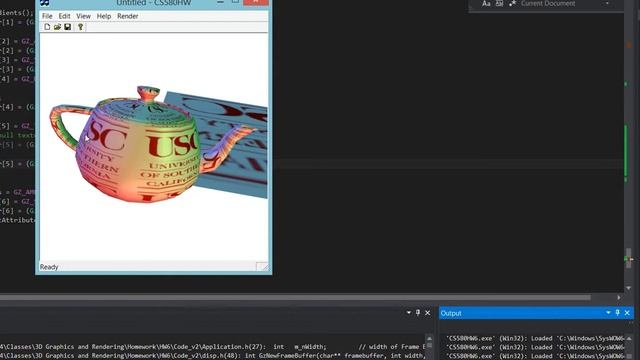Click the disp.h(48) GzNewFrameBuffer result line
The image size is (640, 360).
[213, 356]
